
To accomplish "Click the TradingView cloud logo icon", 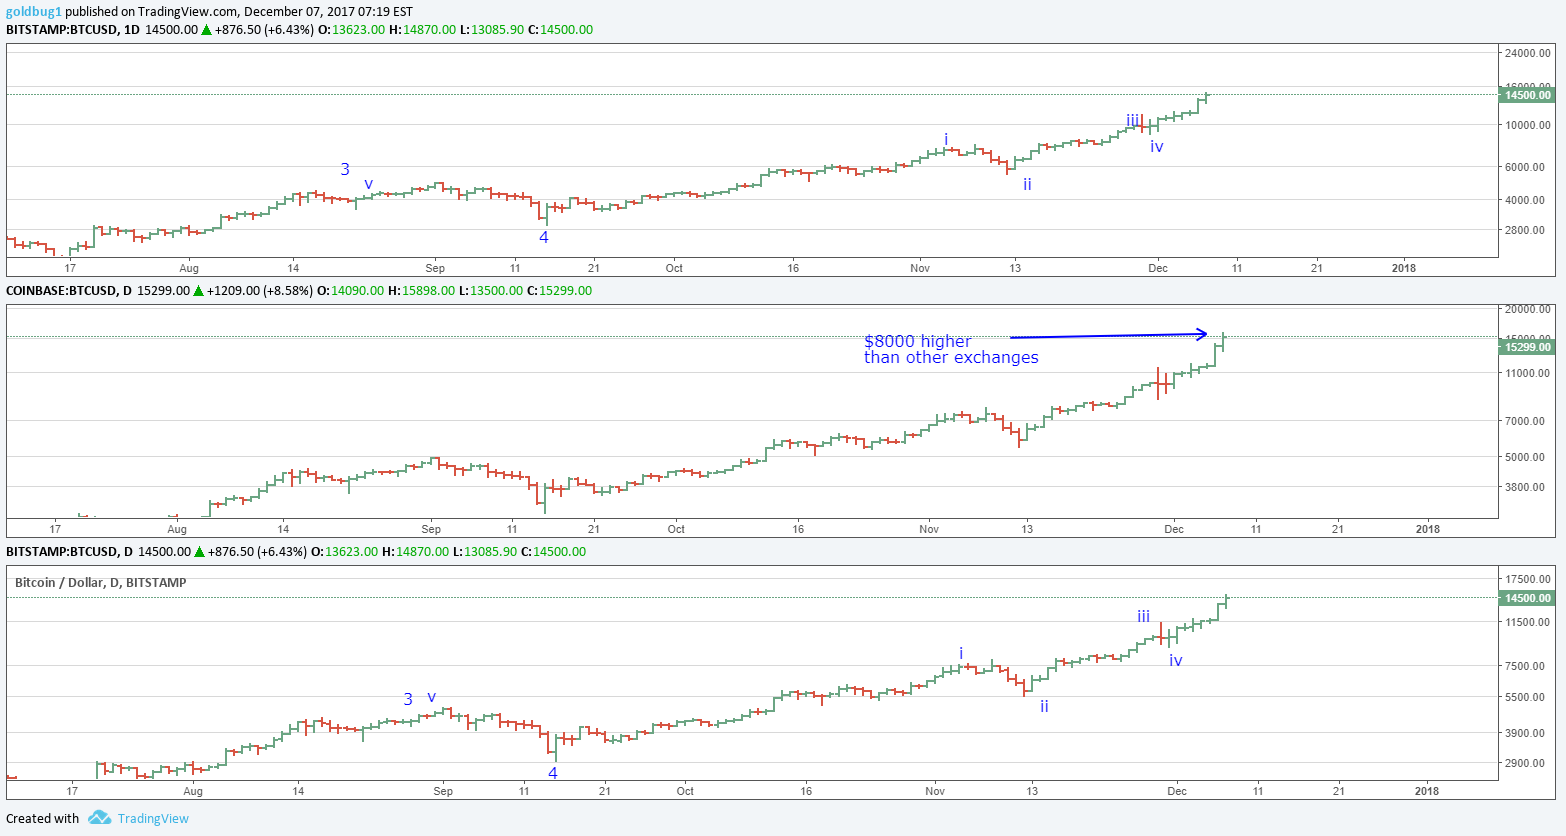I will pyautogui.click(x=99, y=818).
